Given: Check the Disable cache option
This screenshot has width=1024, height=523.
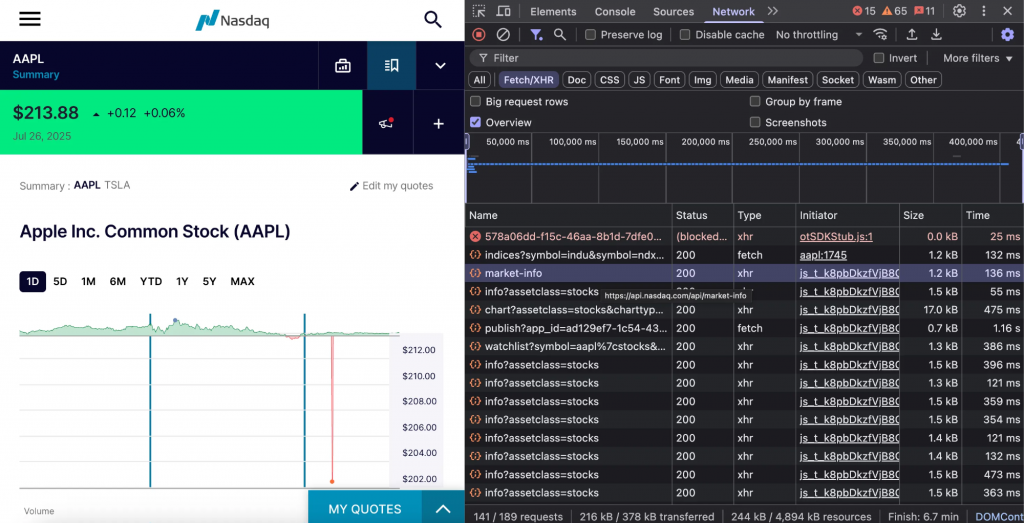Looking at the screenshot, I should click(x=685, y=35).
